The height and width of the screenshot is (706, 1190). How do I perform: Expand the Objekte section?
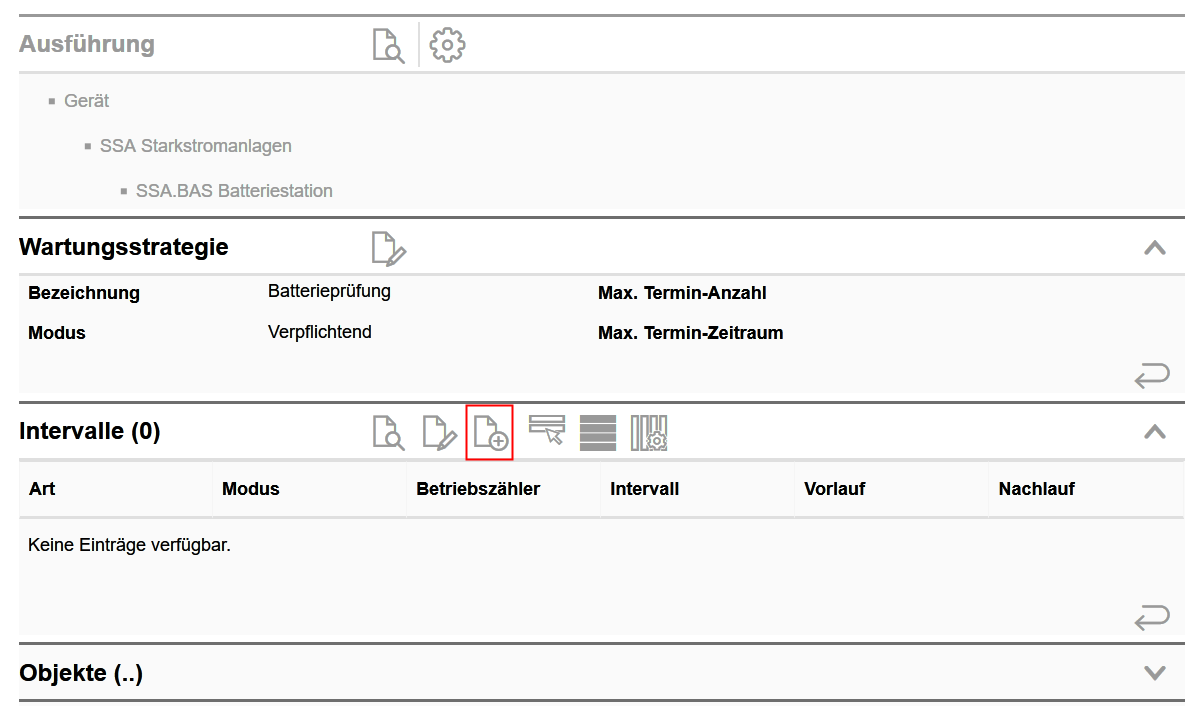point(1154,673)
